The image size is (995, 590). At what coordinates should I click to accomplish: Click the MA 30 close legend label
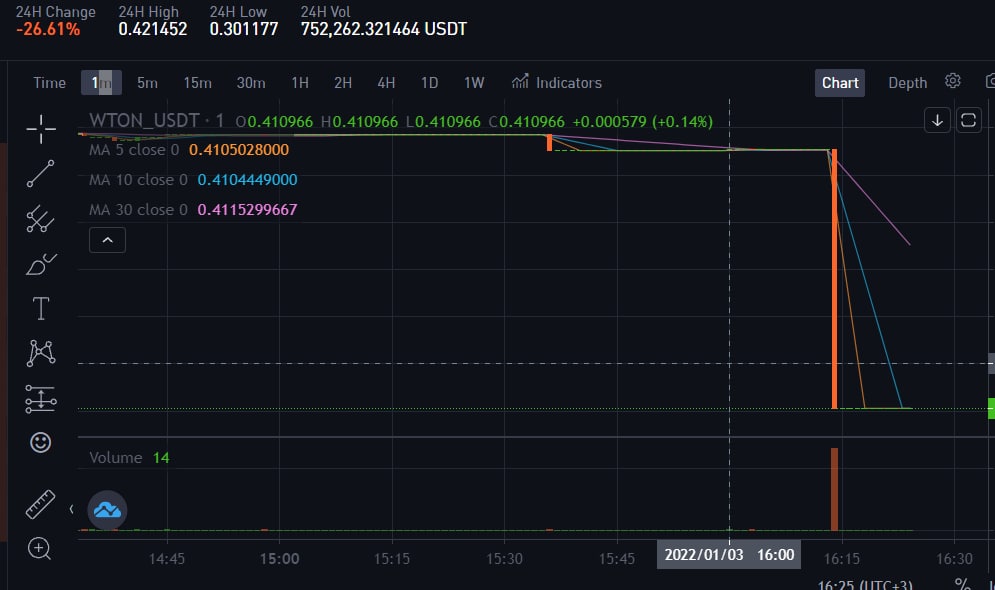click(137, 210)
